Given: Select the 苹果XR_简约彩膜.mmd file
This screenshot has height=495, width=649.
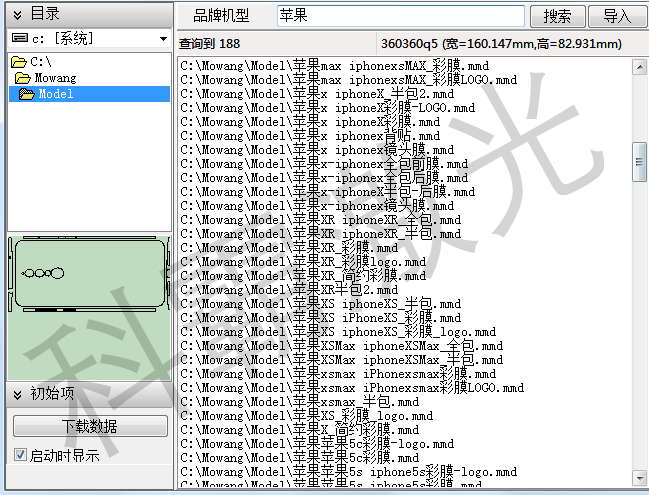Looking at the screenshot, I should tap(303, 276).
